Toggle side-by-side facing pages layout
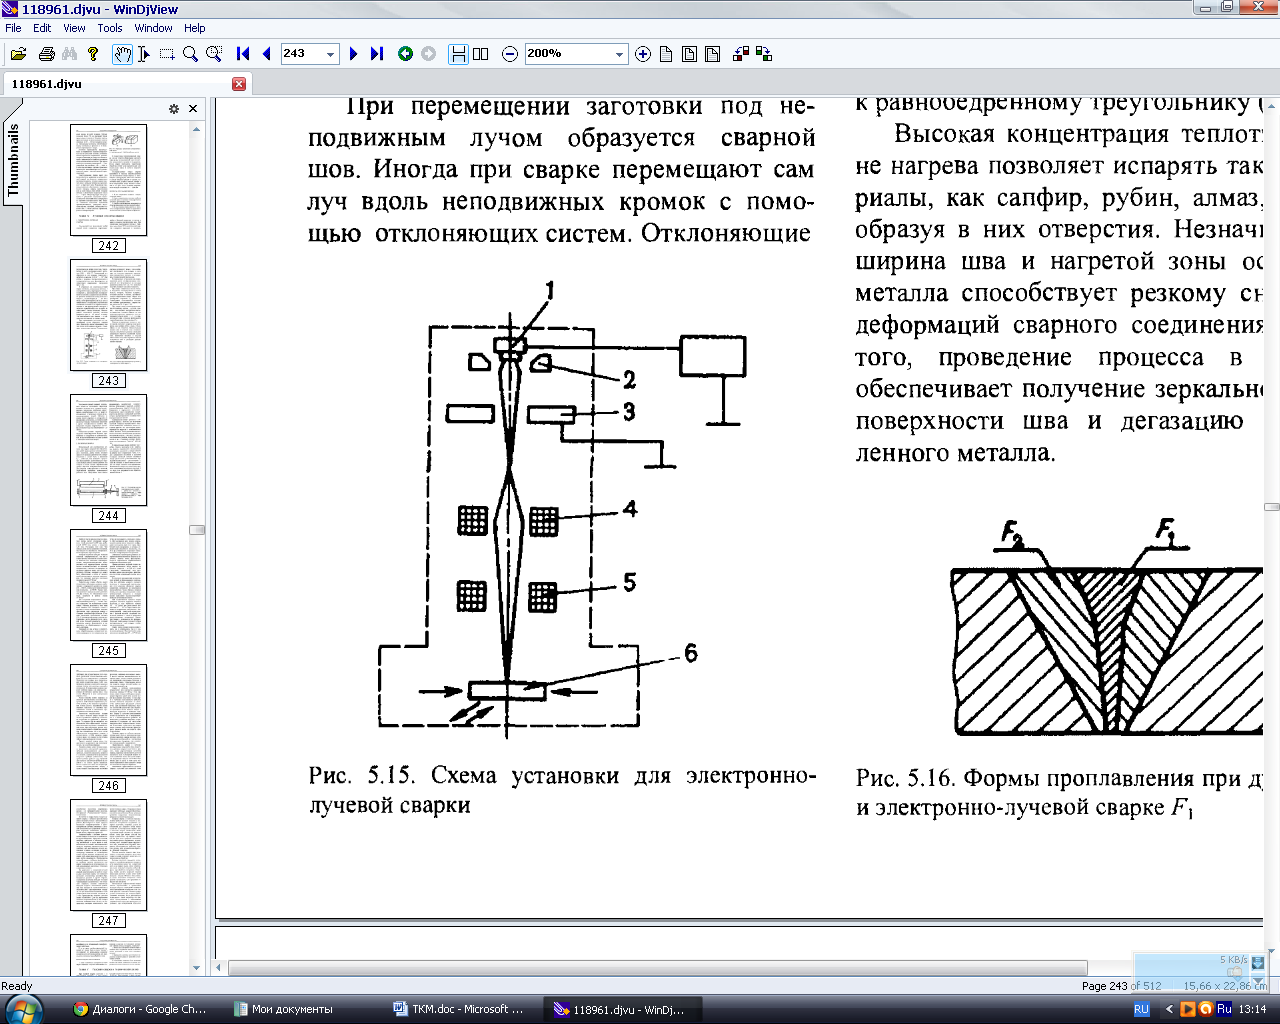Viewport: 1280px width, 1024px height. pos(481,54)
